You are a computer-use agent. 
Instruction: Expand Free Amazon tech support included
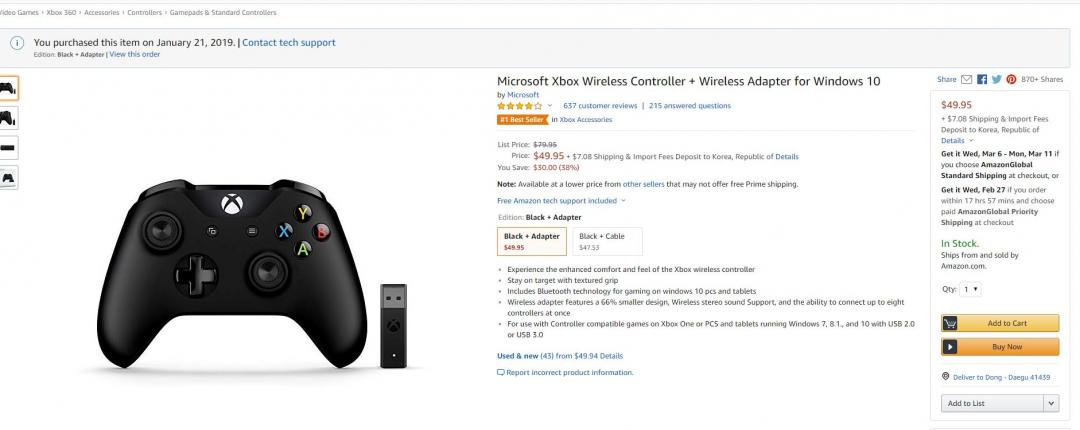tap(623, 200)
